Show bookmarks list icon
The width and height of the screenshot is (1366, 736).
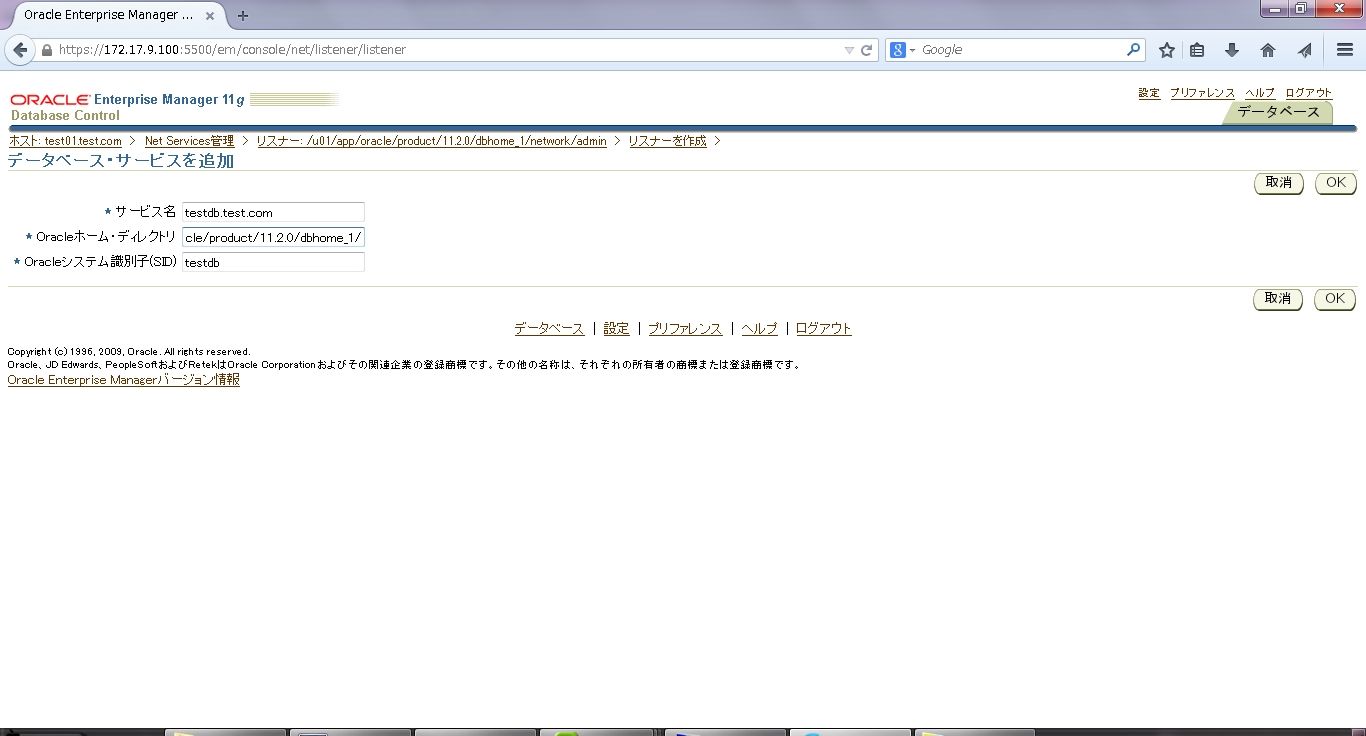1197,50
